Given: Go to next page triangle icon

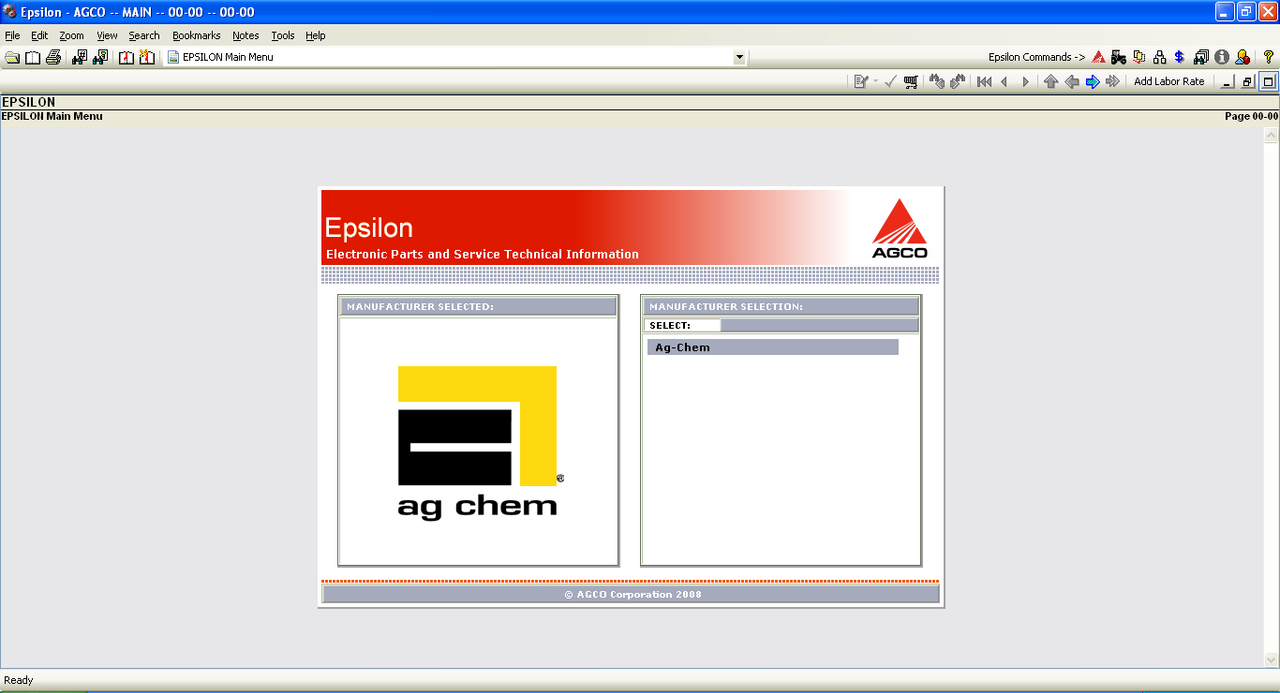Looking at the screenshot, I should tap(1025, 82).
